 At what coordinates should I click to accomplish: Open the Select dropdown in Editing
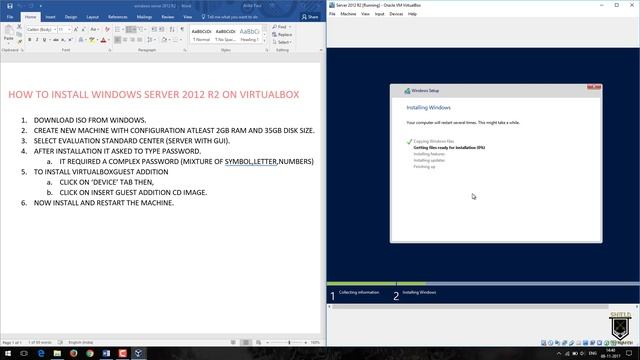pos(282,42)
